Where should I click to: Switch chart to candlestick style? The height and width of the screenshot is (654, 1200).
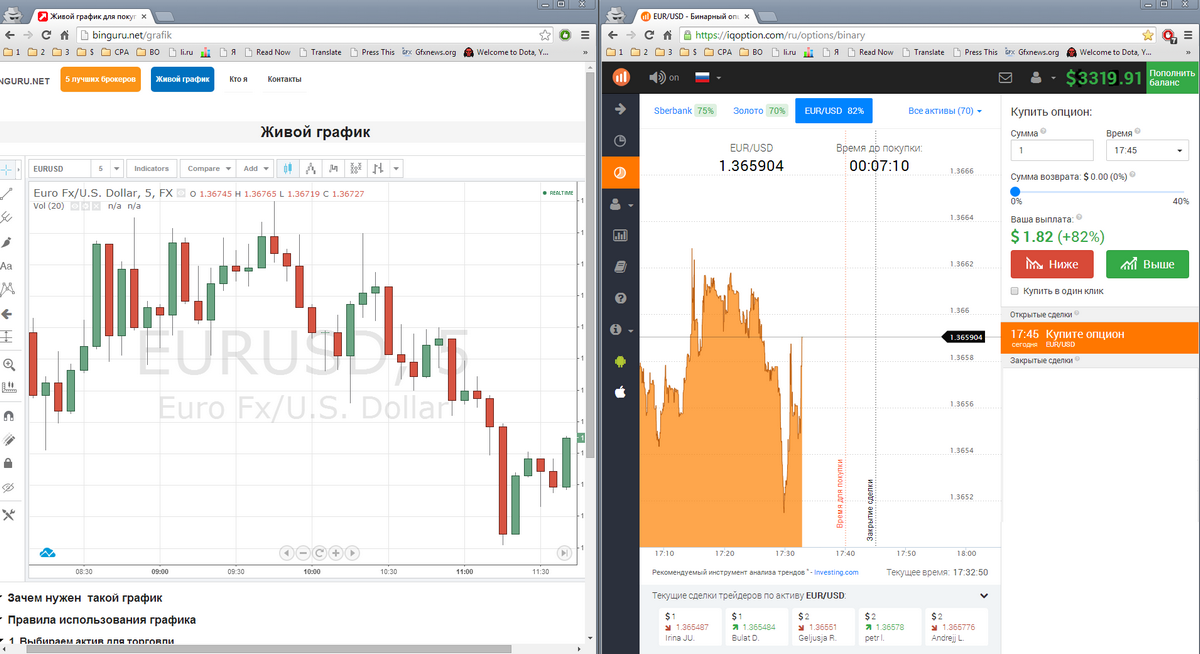(288, 168)
